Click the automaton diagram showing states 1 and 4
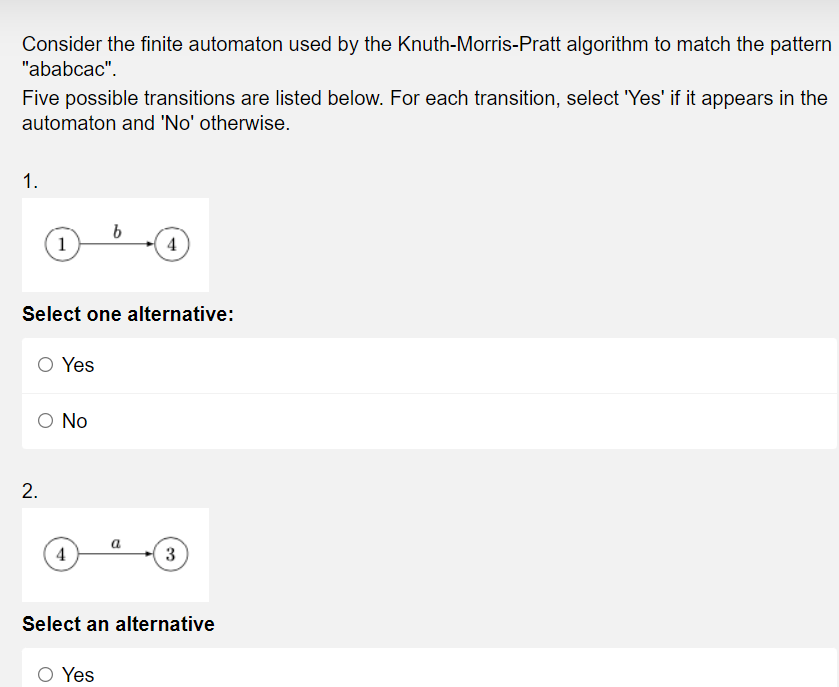The width and height of the screenshot is (839, 687). click(115, 243)
